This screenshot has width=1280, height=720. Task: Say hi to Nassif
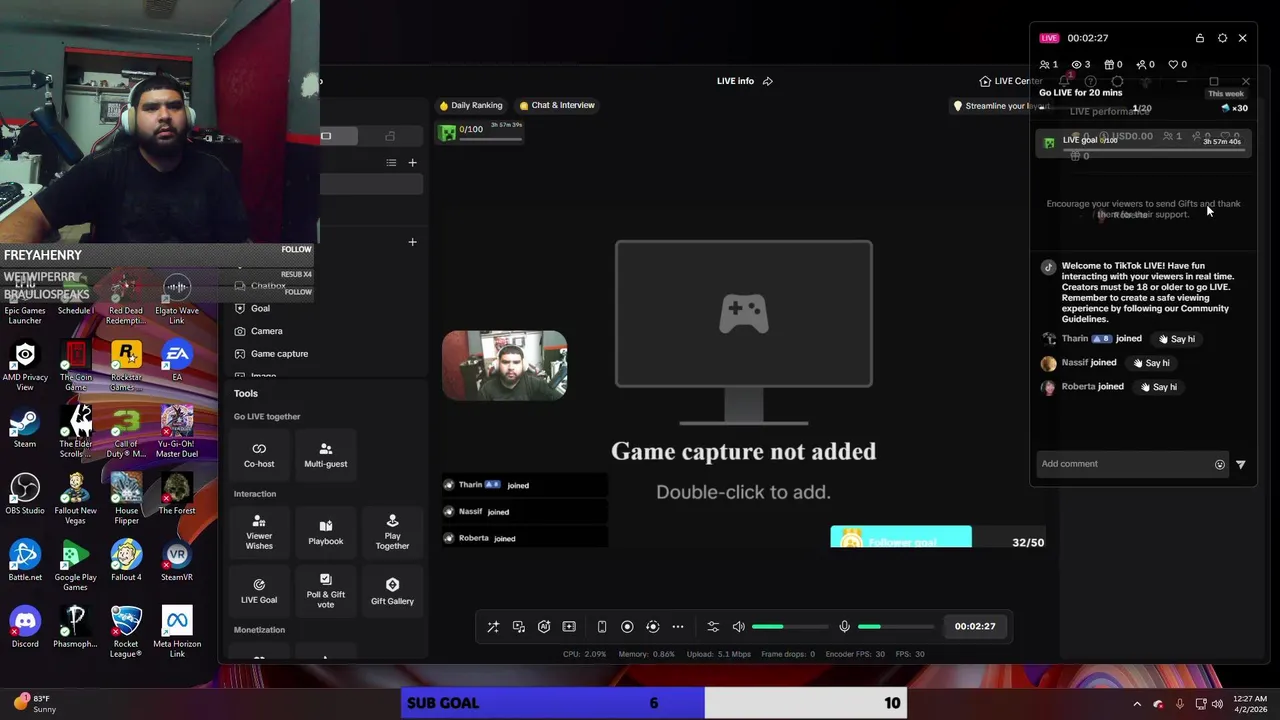tap(1151, 363)
